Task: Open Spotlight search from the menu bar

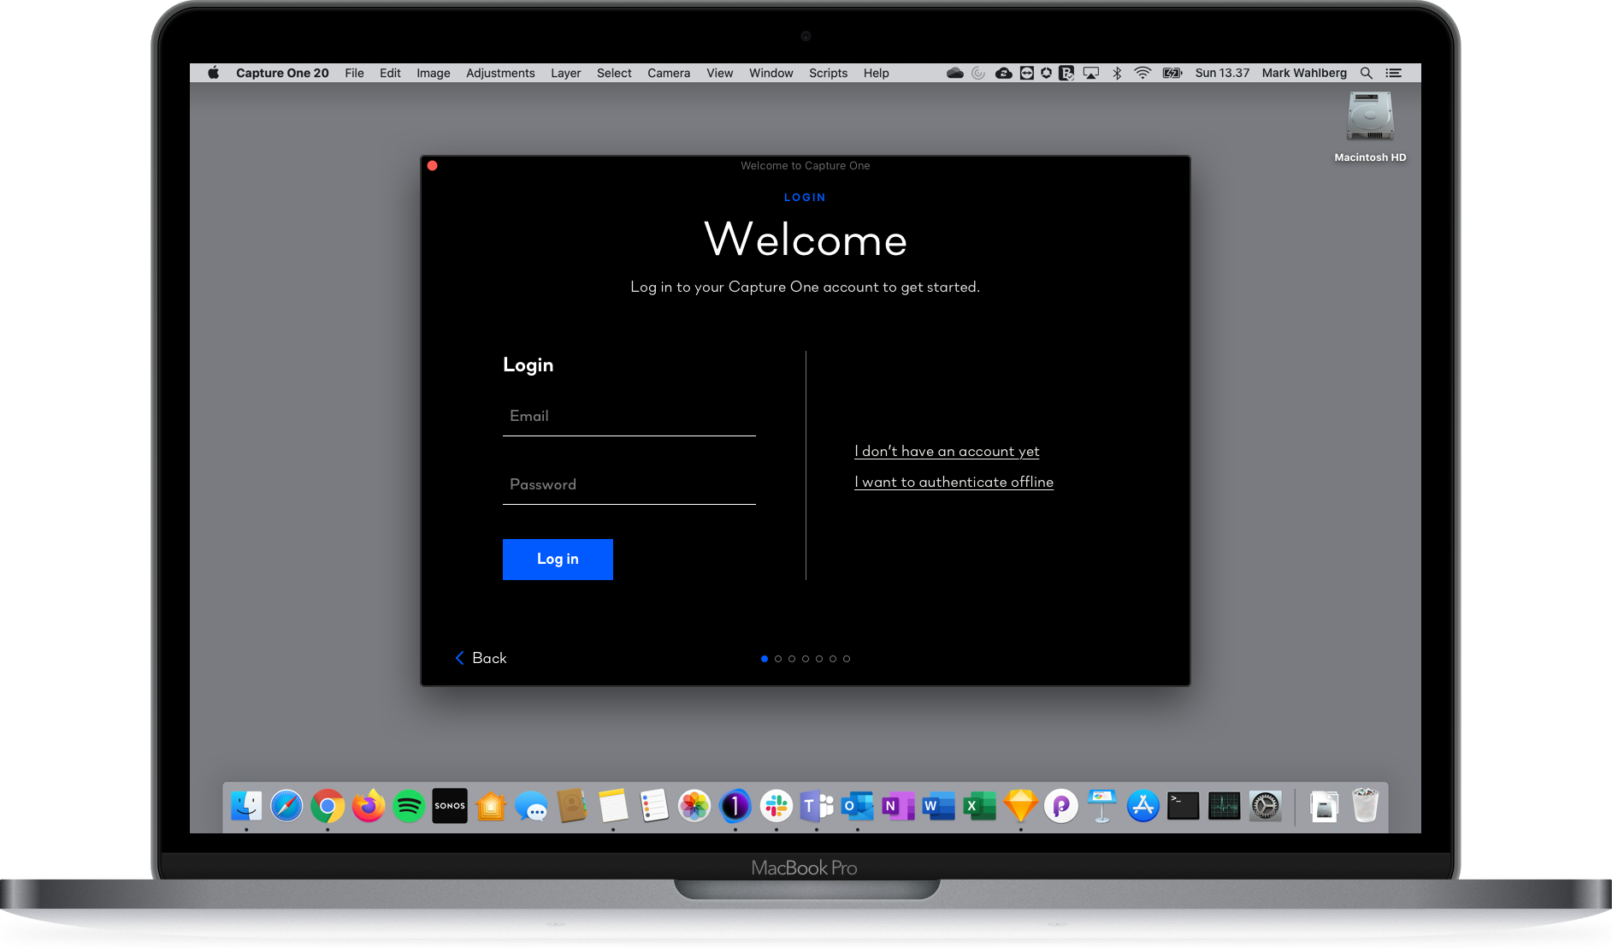Action: 1366,72
